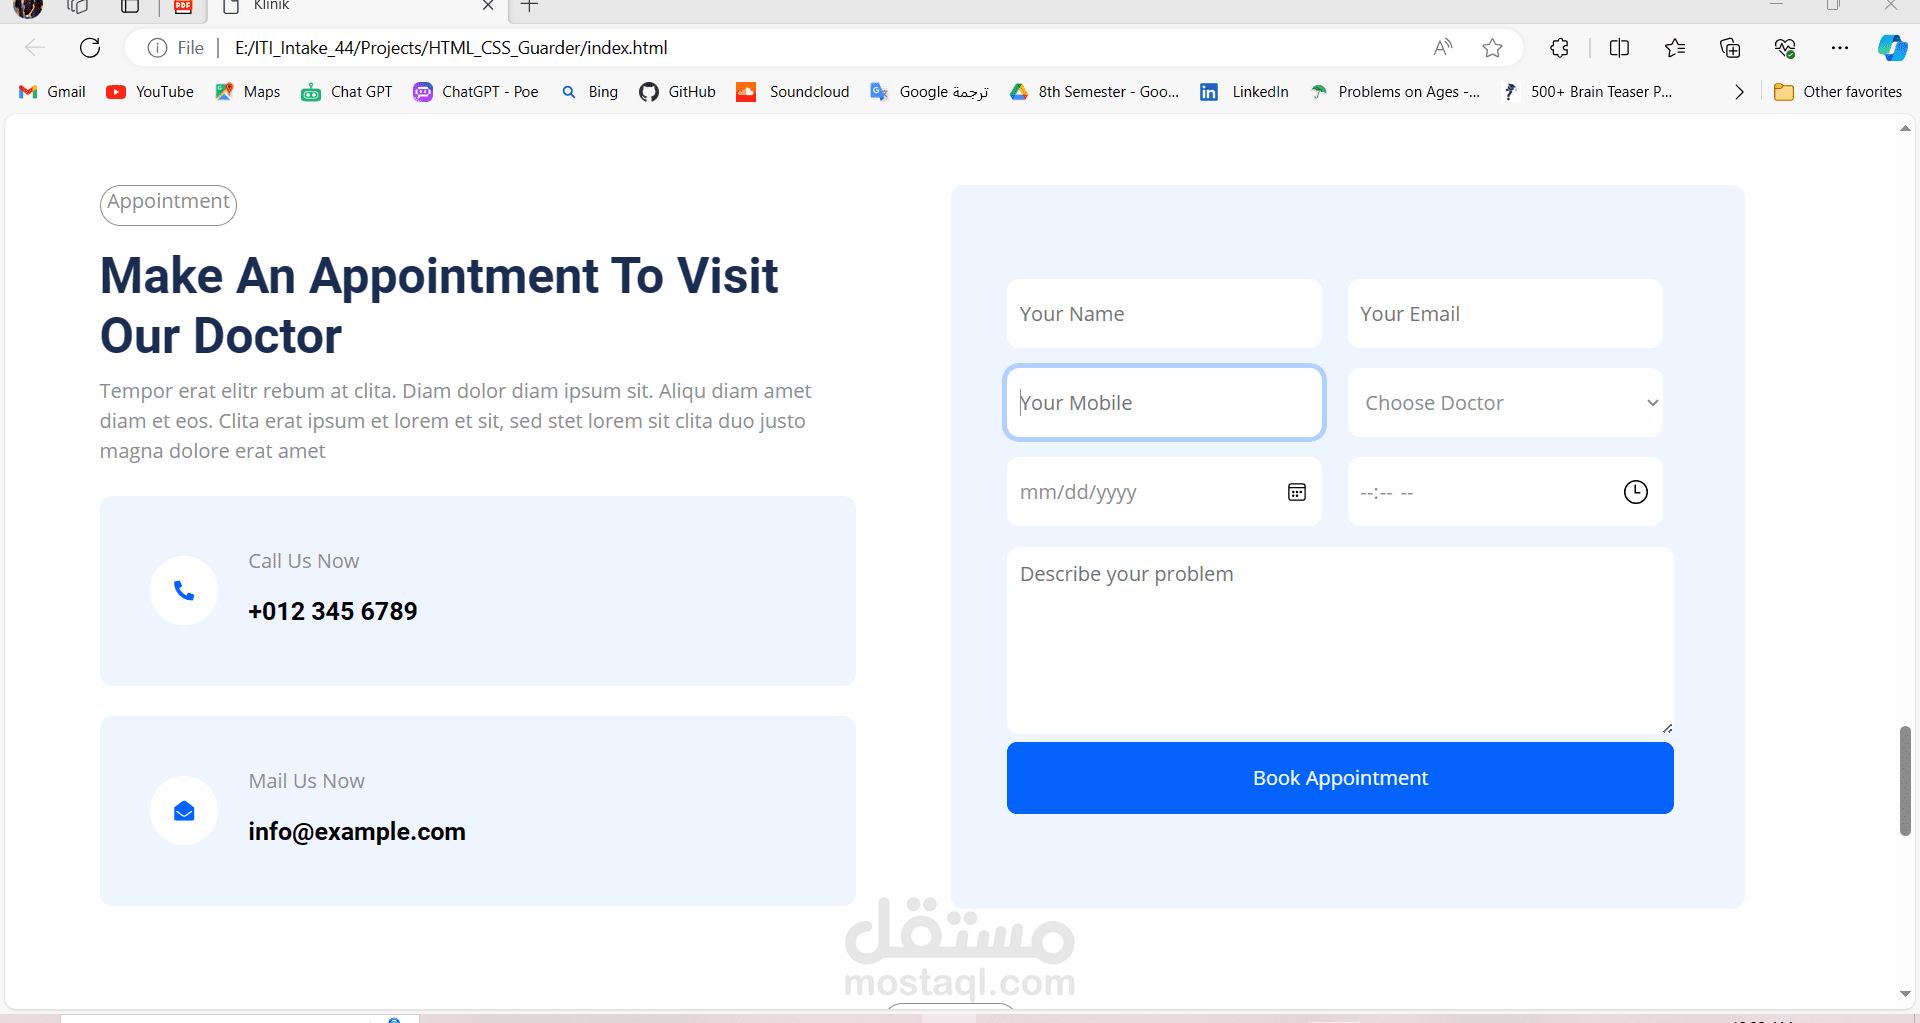Open Other favorites folder
The height and width of the screenshot is (1023, 1920).
click(1838, 92)
